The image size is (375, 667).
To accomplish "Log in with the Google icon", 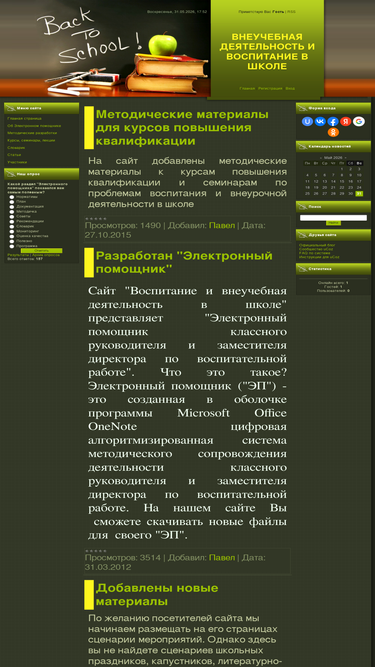I will pyautogui.click(x=359, y=122).
